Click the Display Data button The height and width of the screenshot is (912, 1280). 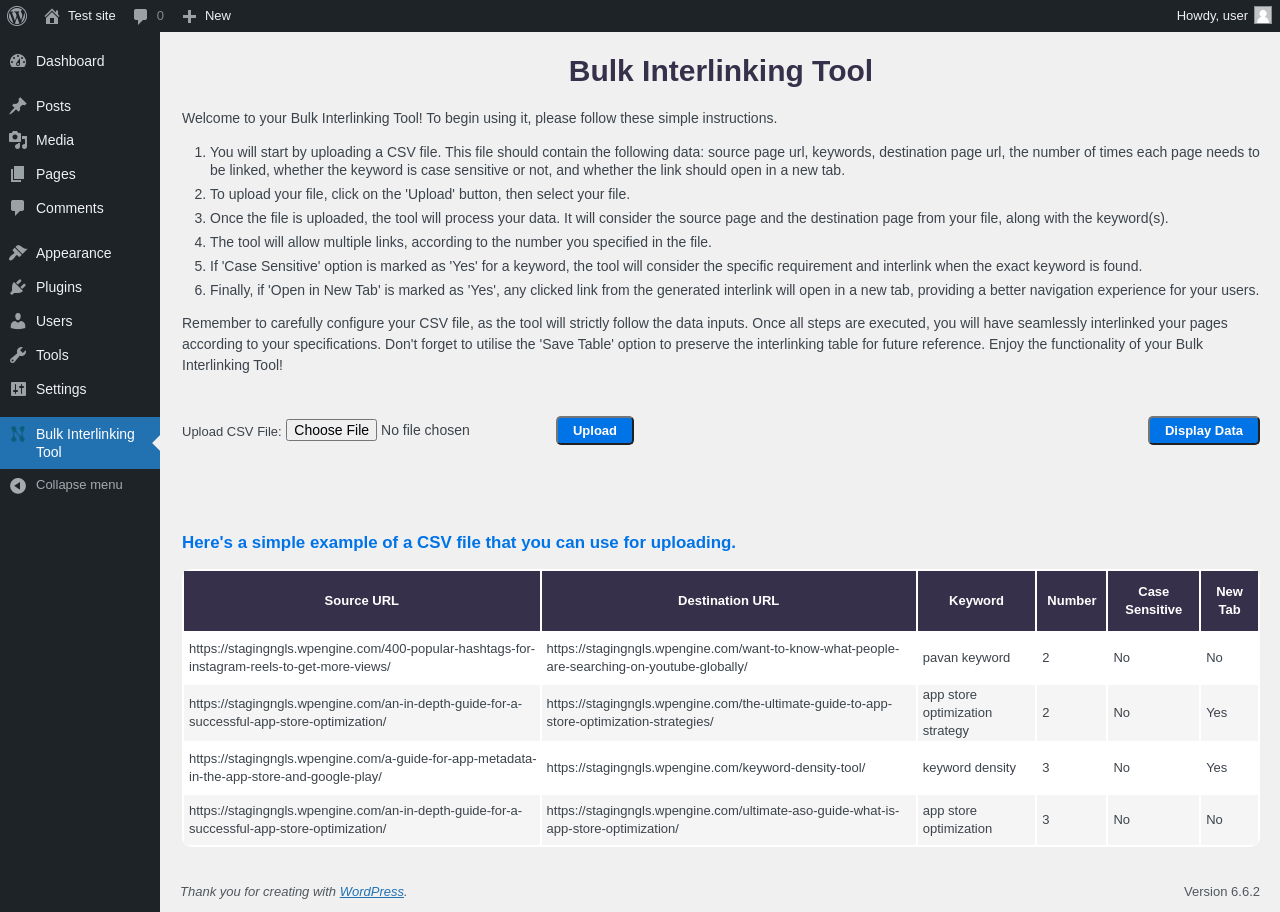click(x=1203, y=430)
